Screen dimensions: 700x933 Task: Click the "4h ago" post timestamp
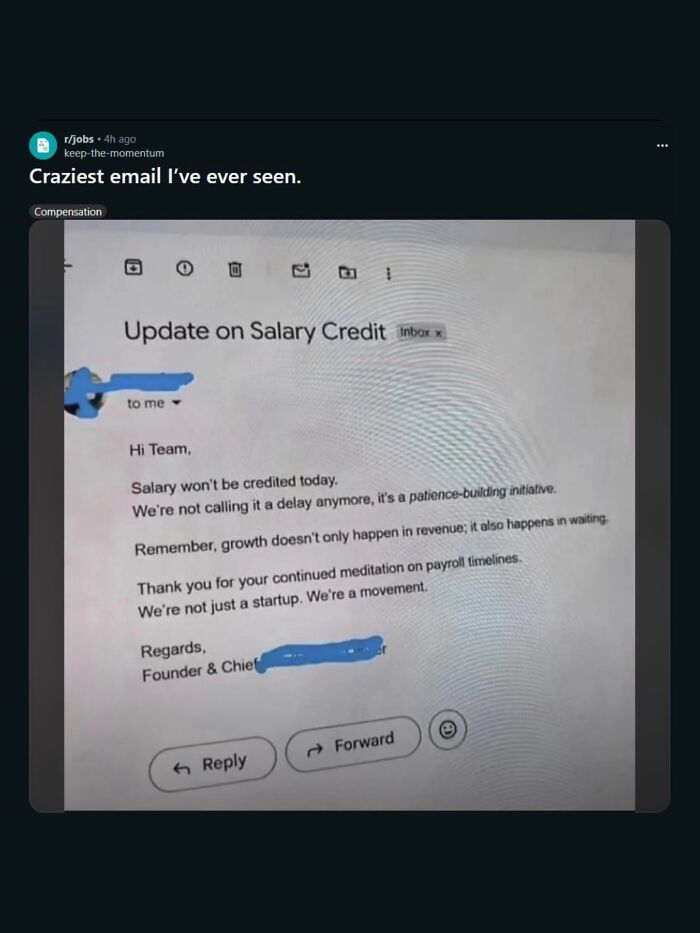coord(120,139)
